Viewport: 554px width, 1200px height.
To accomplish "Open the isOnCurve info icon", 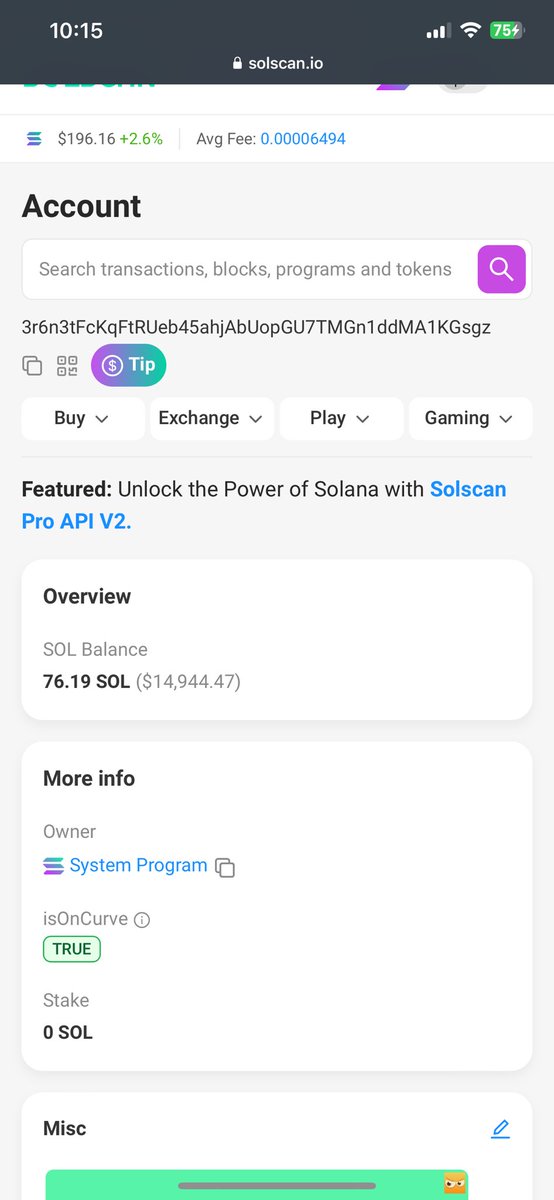I will click(x=142, y=919).
